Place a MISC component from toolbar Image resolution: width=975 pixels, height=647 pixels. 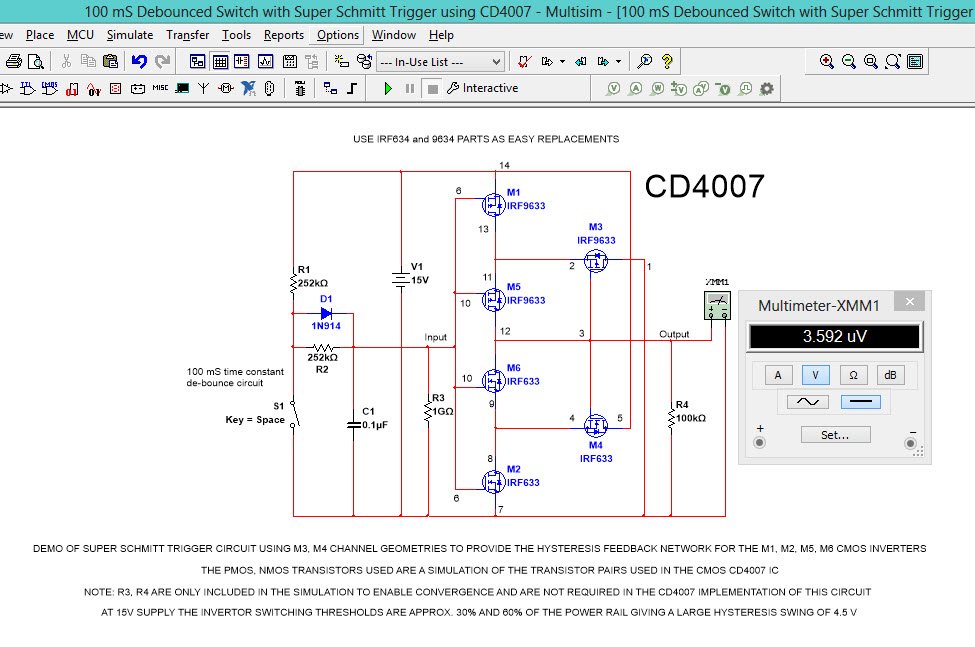[x=160, y=88]
